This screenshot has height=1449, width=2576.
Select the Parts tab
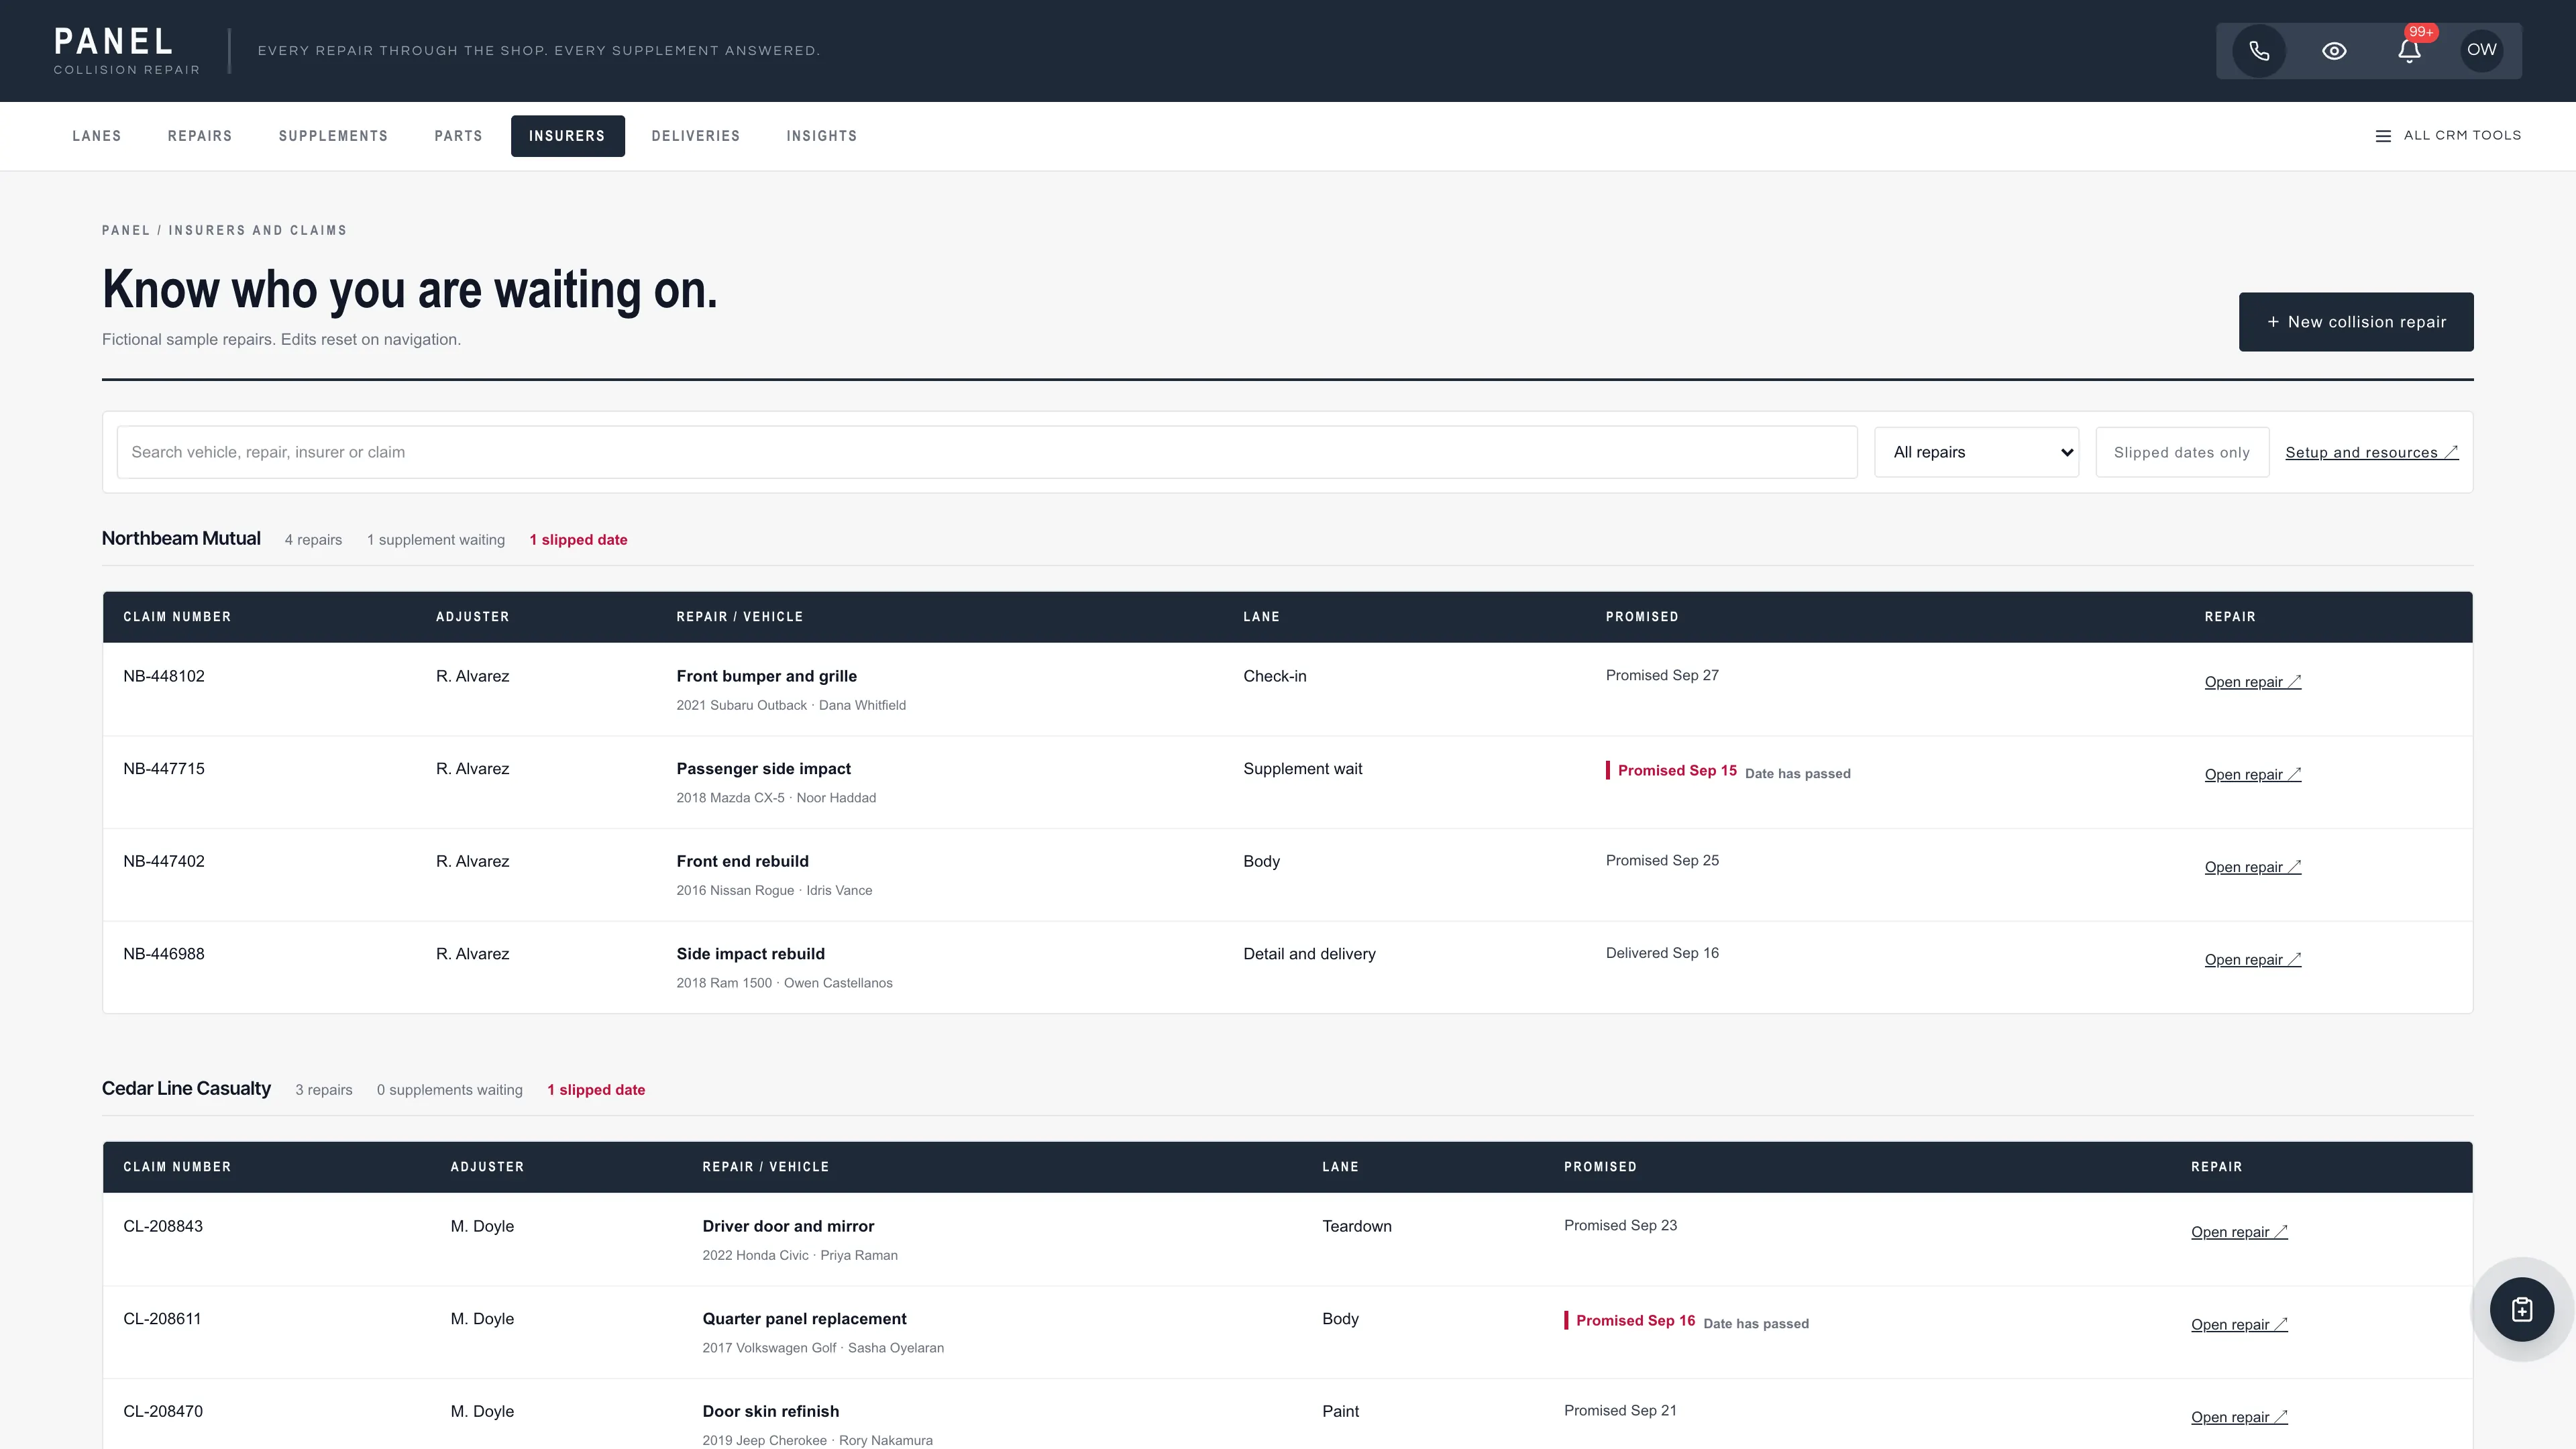[458, 136]
